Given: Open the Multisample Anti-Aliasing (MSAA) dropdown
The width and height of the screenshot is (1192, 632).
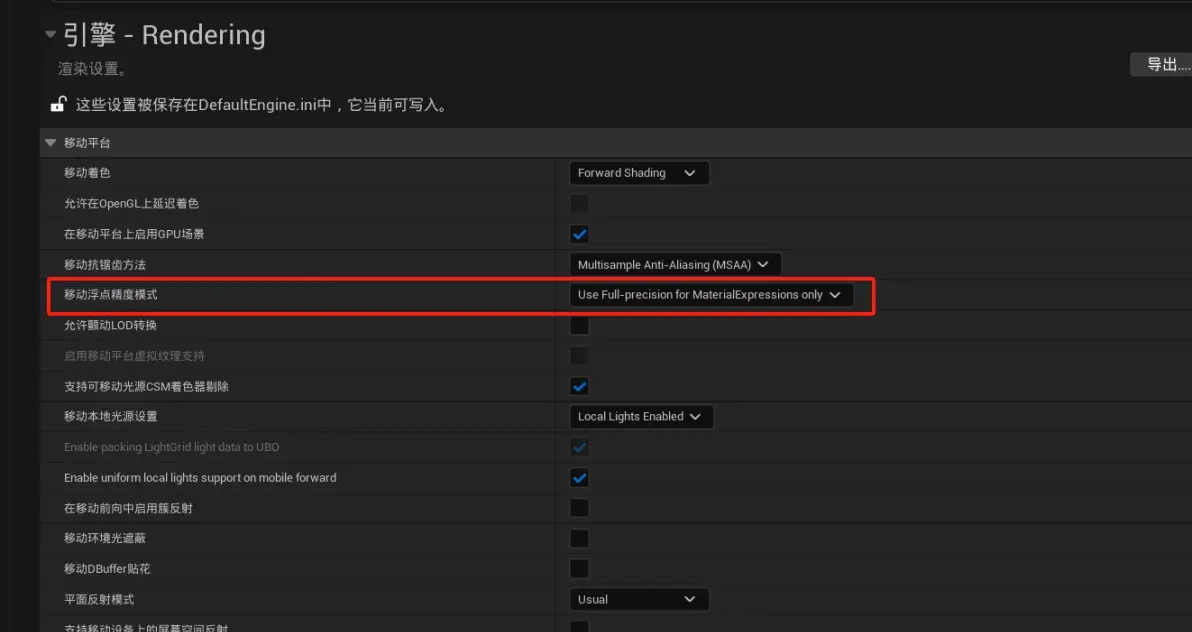Looking at the screenshot, I should (674, 265).
